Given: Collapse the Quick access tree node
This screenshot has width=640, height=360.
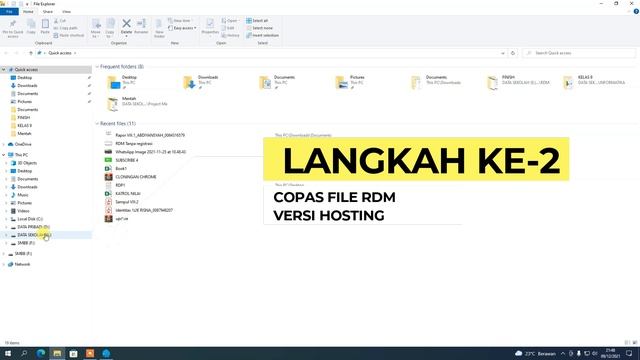Looking at the screenshot, I should pos(4,70).
